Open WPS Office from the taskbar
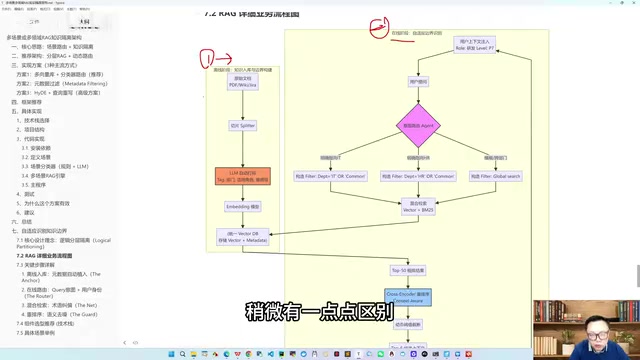The width and height of the screenshot is (640, 360). pyautogui.click(x=238, y=354)
